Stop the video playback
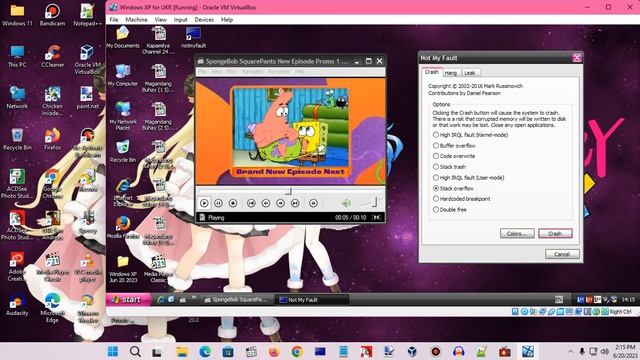 [x=233, y=203]
